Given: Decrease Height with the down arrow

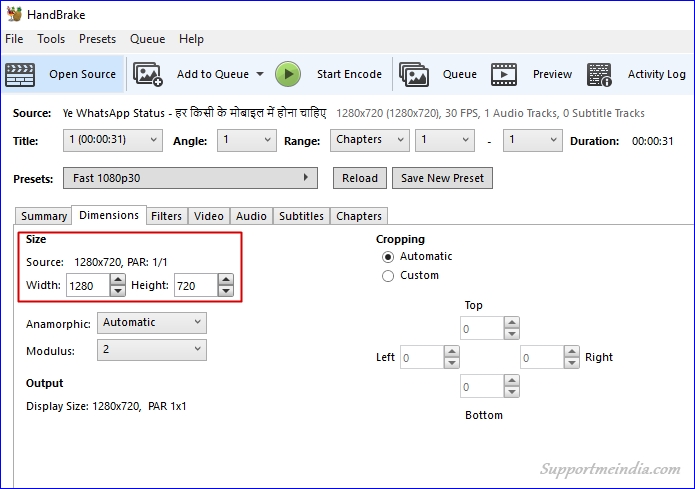Looking at the screenshot, I should point(226,291).
